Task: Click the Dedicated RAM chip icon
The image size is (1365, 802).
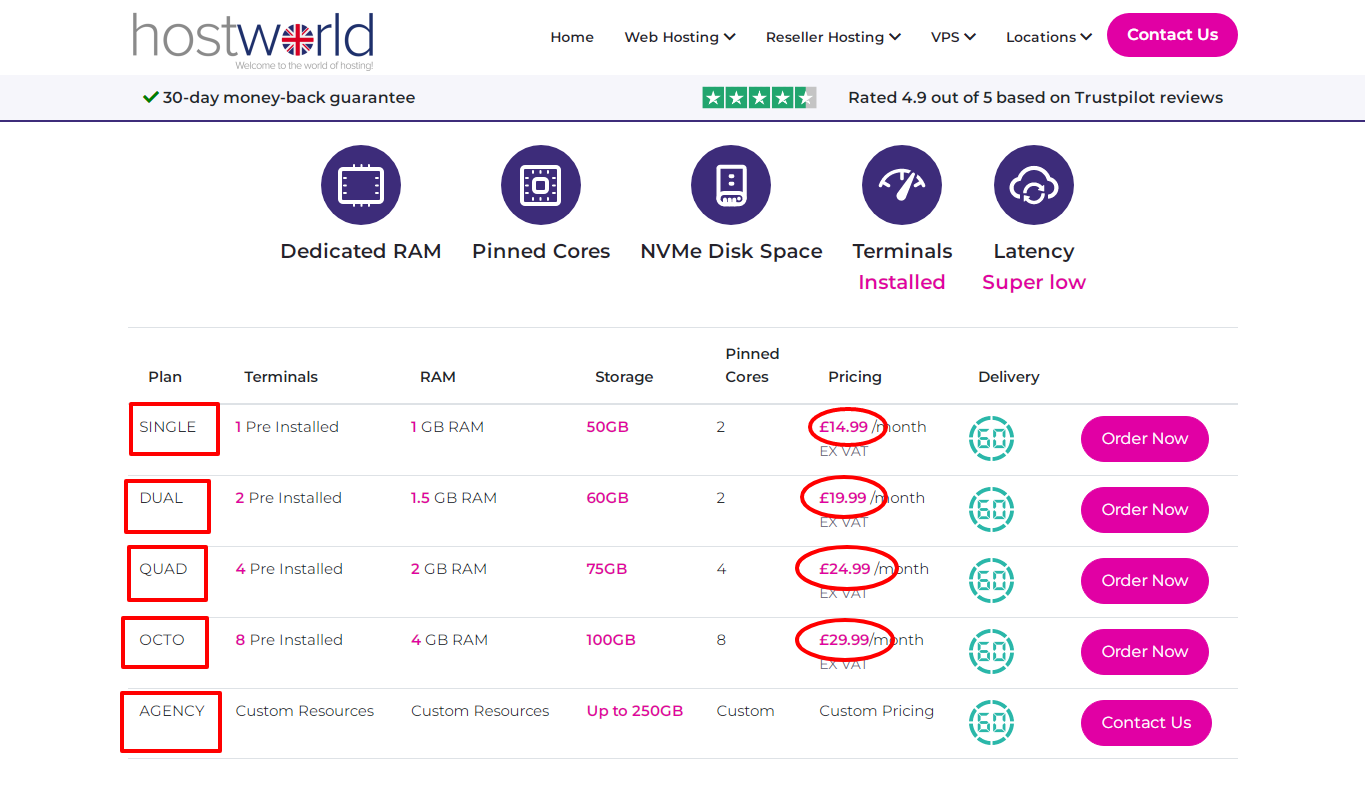Action: click(361, 186)
